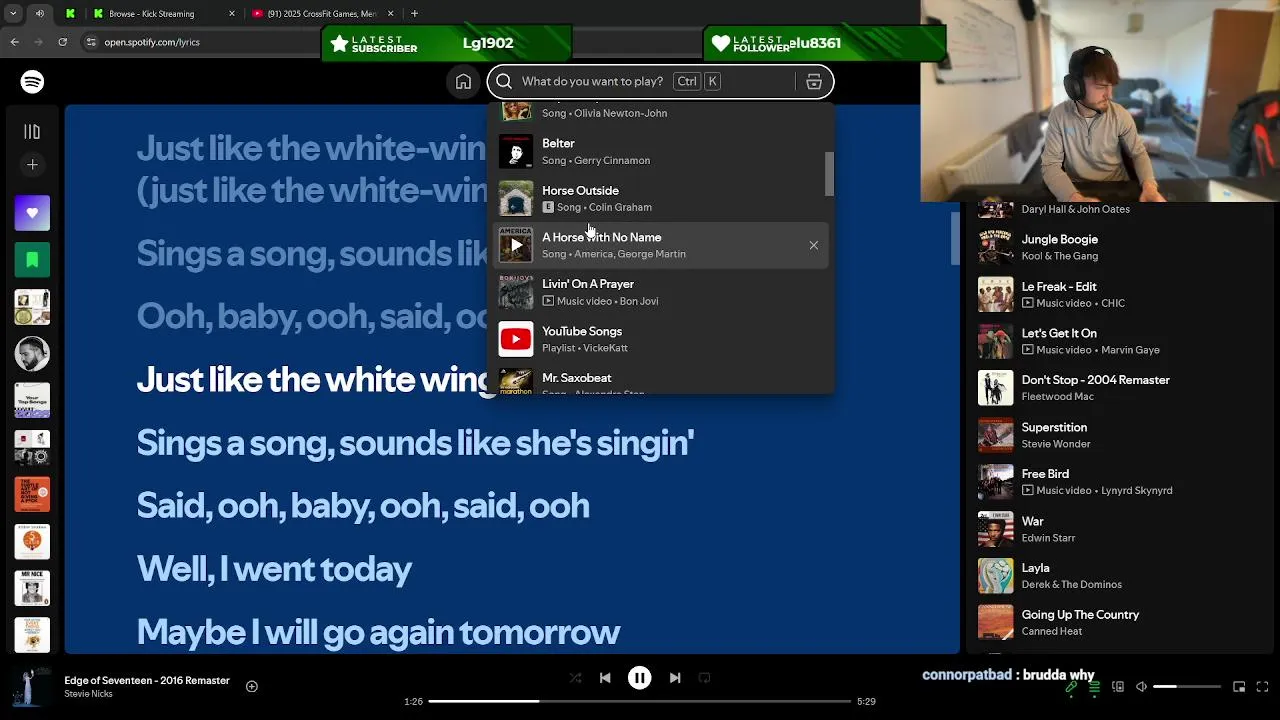
Task: Open Connect to a device
Action: pyautogui.click(x=1118, y=687)
